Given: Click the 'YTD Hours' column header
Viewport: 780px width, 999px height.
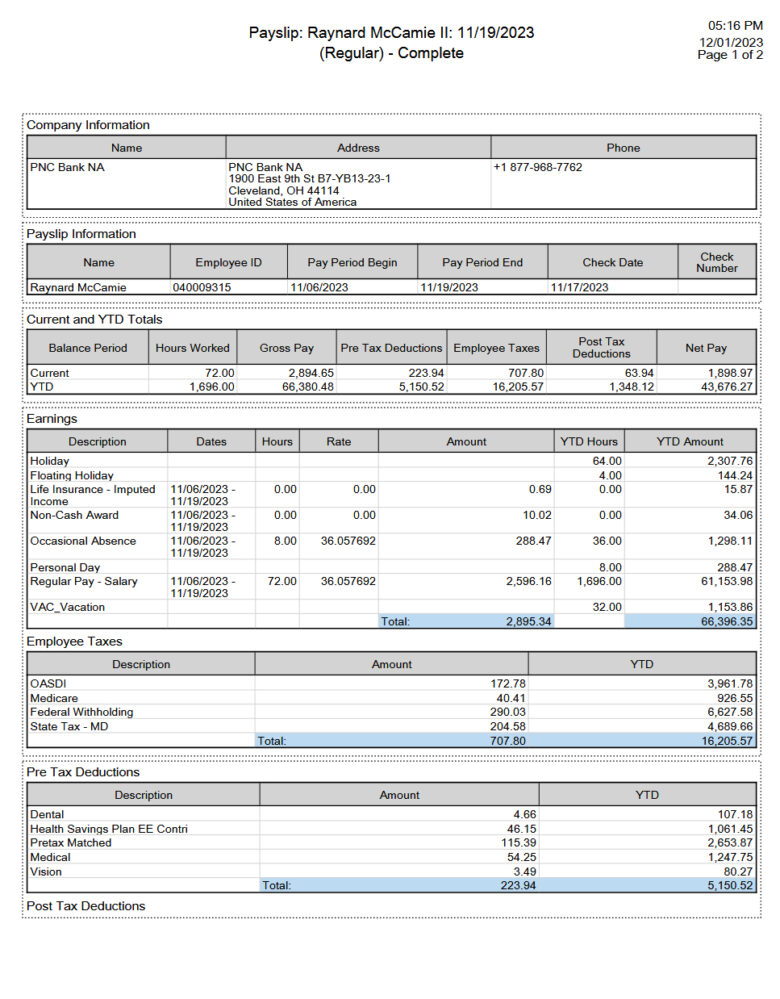Looking at the screenshot, I should tap(589, 442).
